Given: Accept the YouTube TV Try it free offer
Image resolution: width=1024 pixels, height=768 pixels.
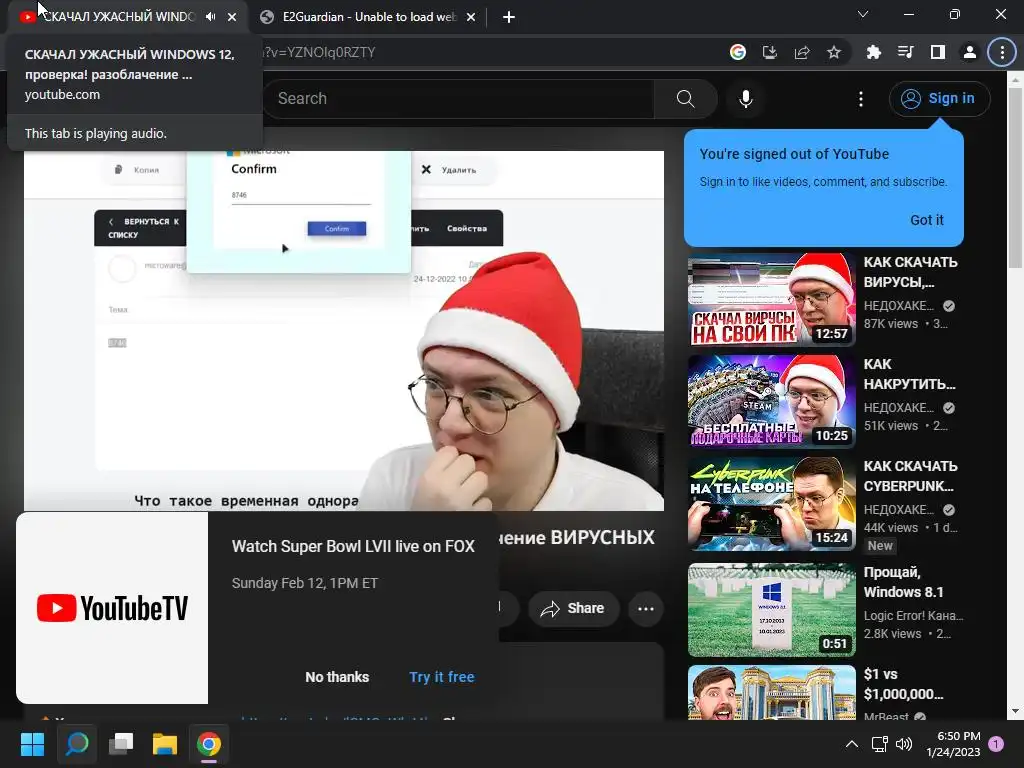Looking at the screenshot, I should [x=442, y=677].
